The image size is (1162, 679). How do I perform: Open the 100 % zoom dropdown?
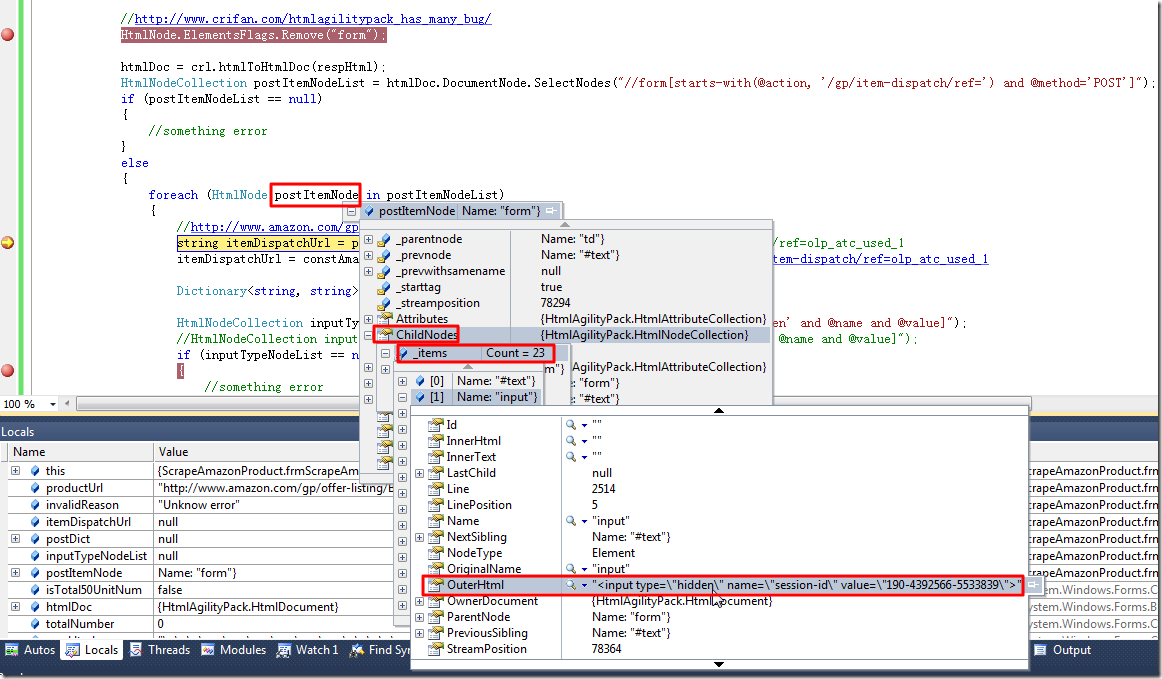point(53,404)
